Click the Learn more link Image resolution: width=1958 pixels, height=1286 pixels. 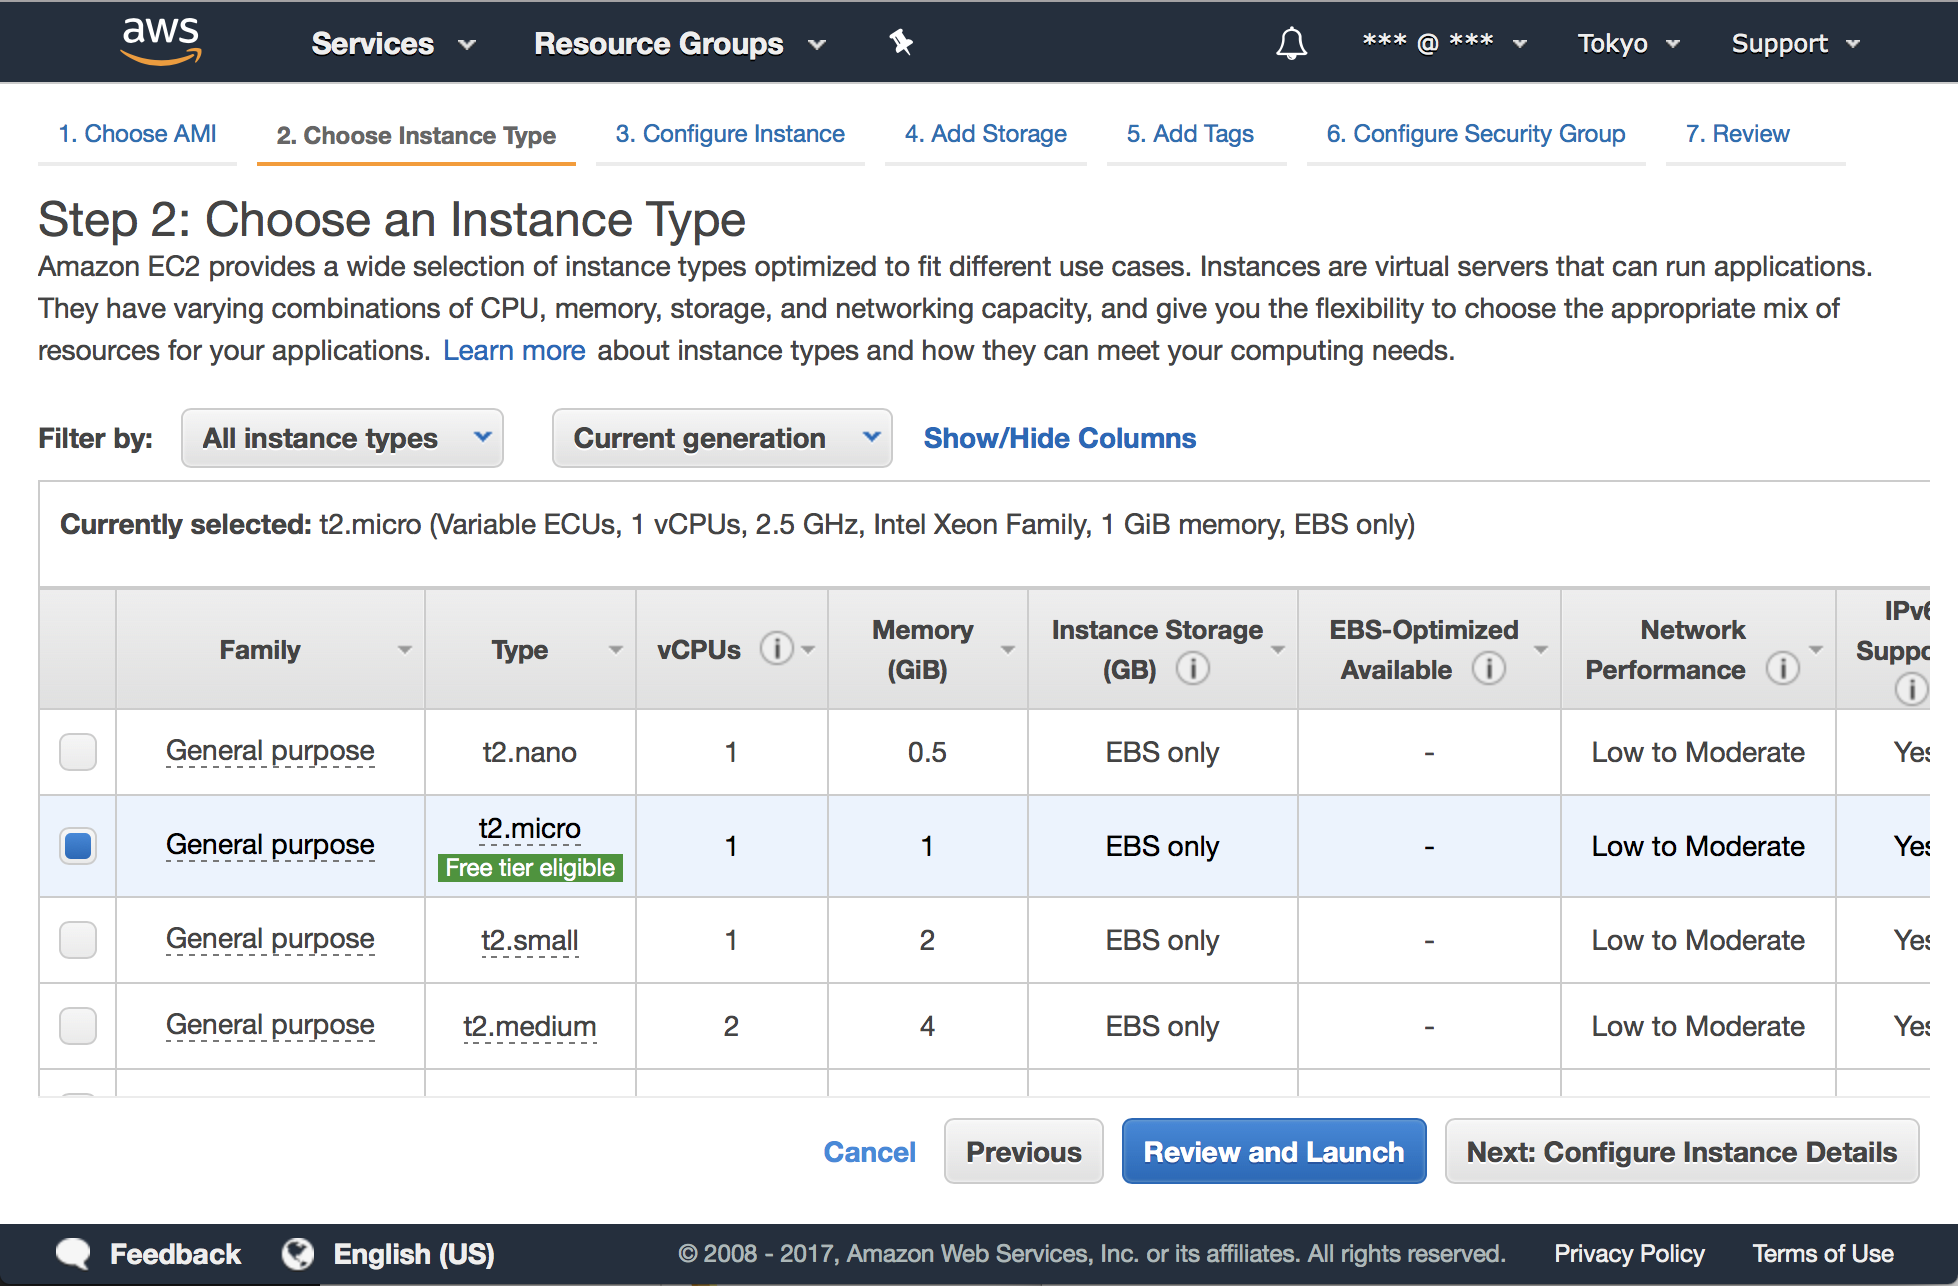[x=514, y=350]
